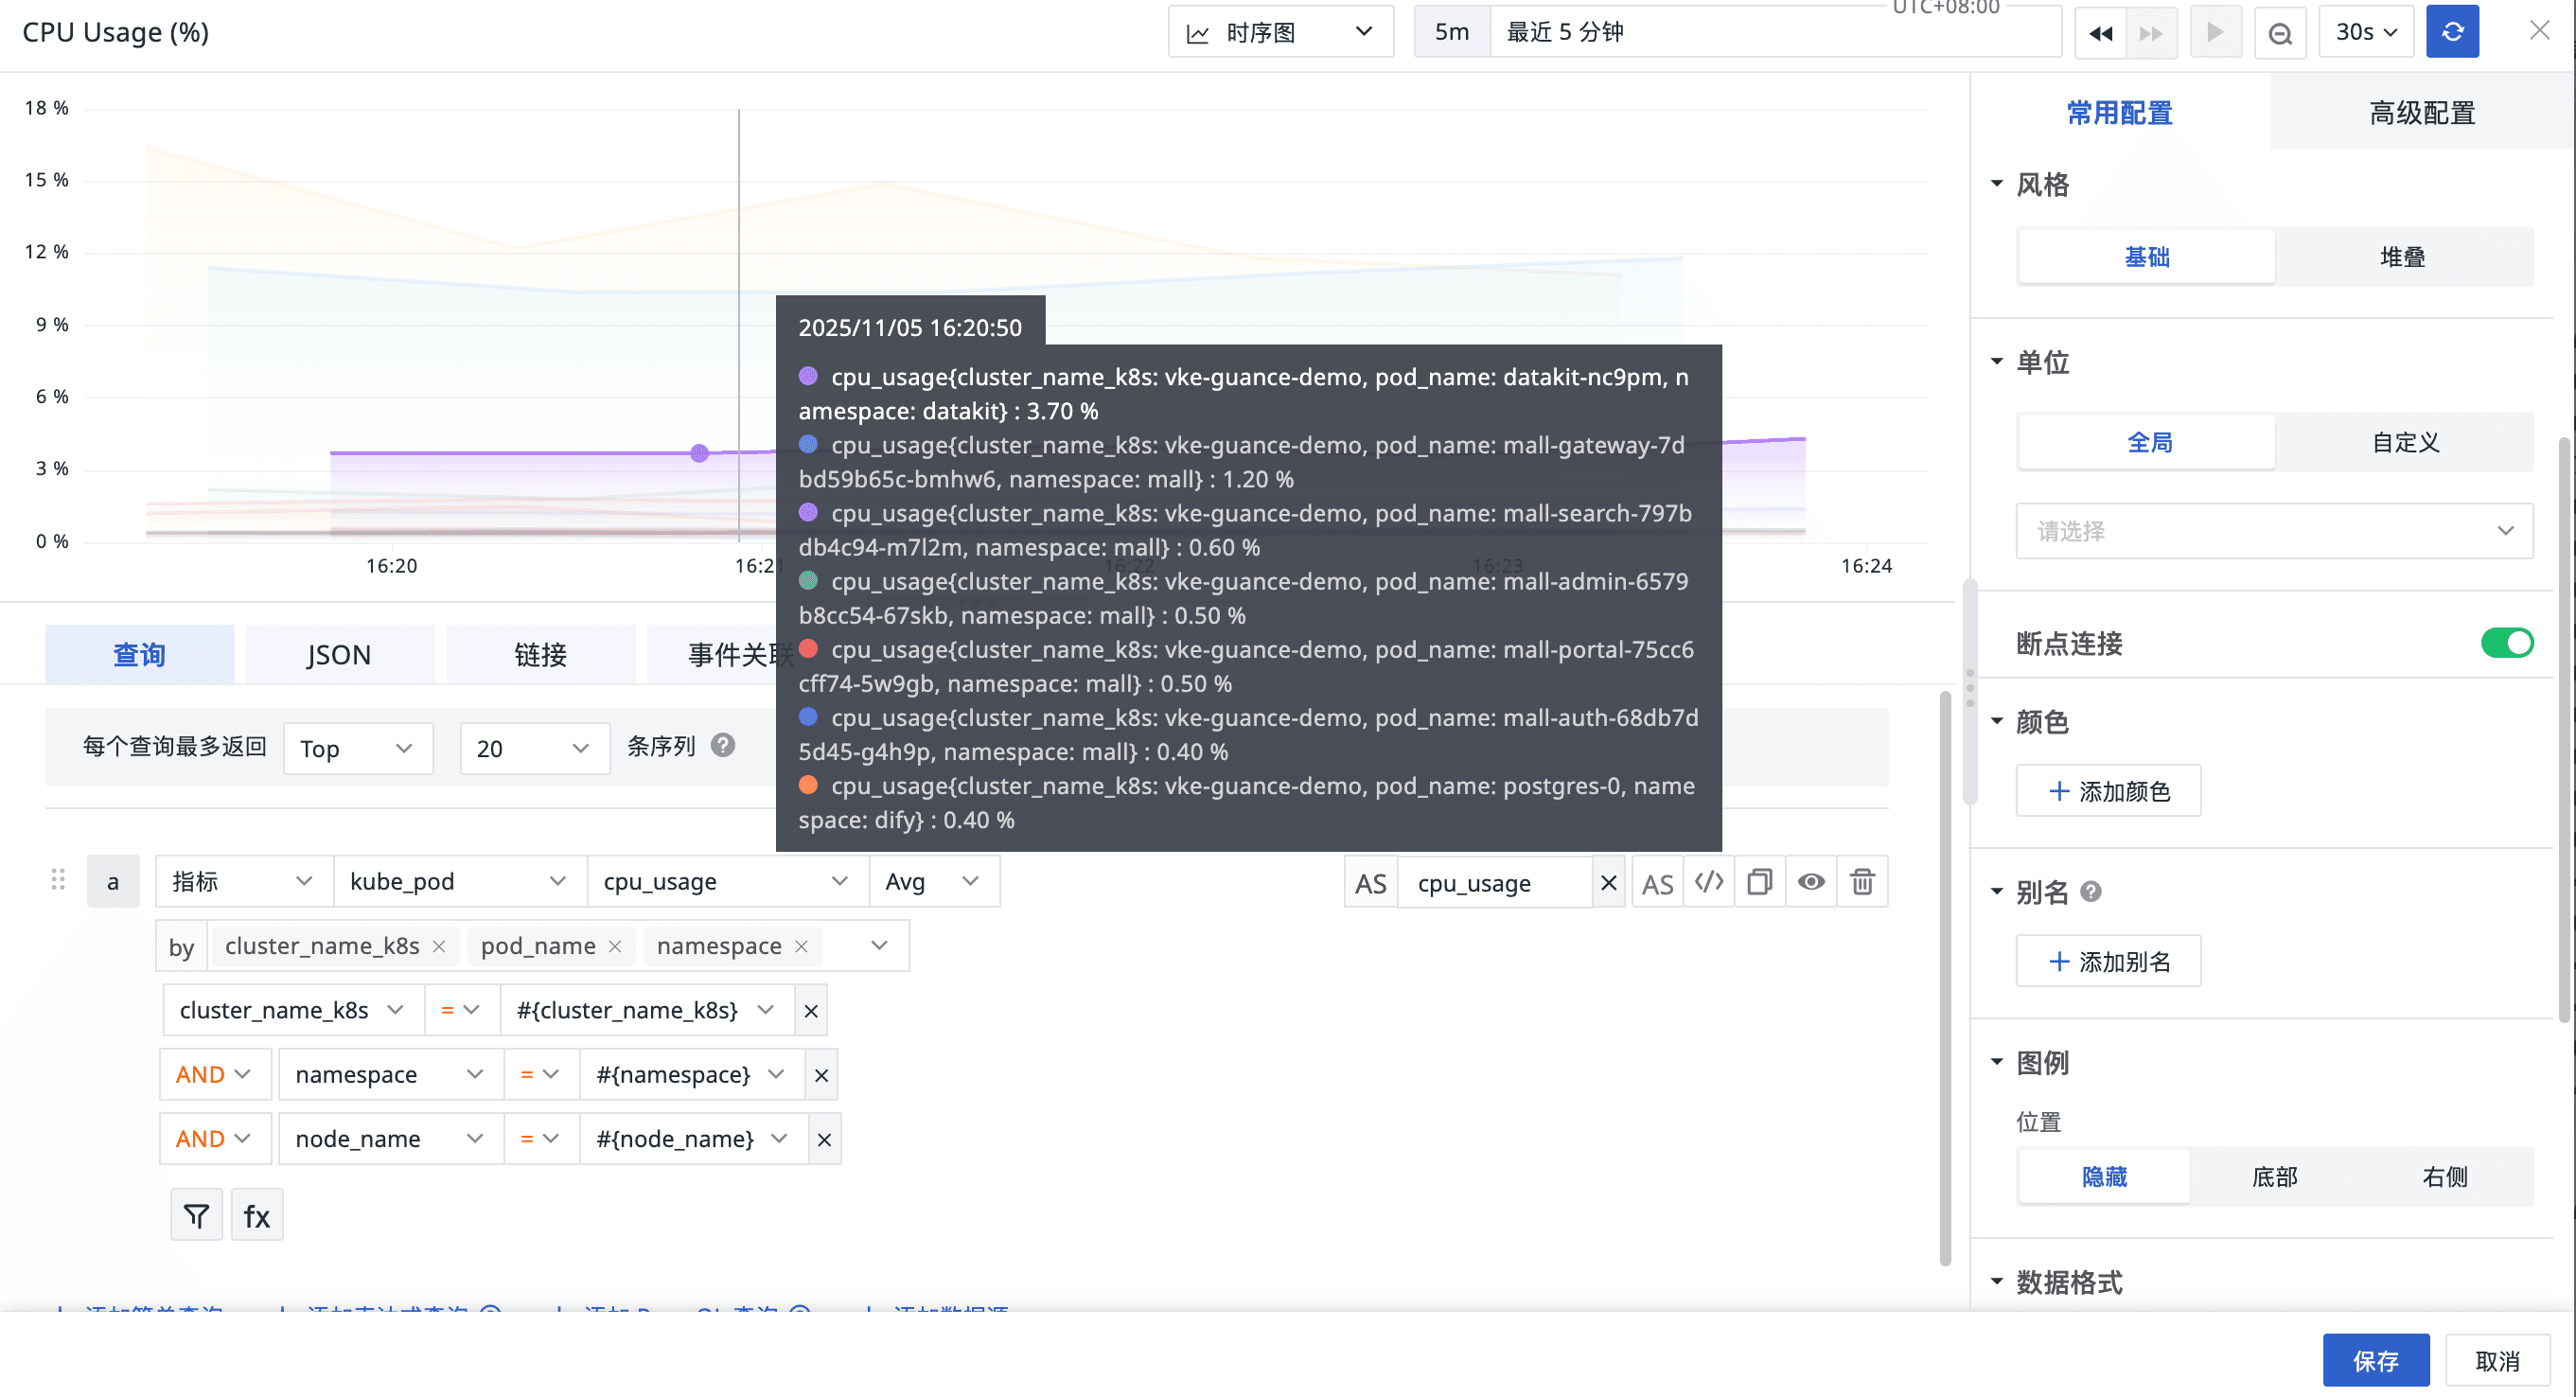
Task: Delete query a with the trash icon
Action: (x=1861, y=882)
